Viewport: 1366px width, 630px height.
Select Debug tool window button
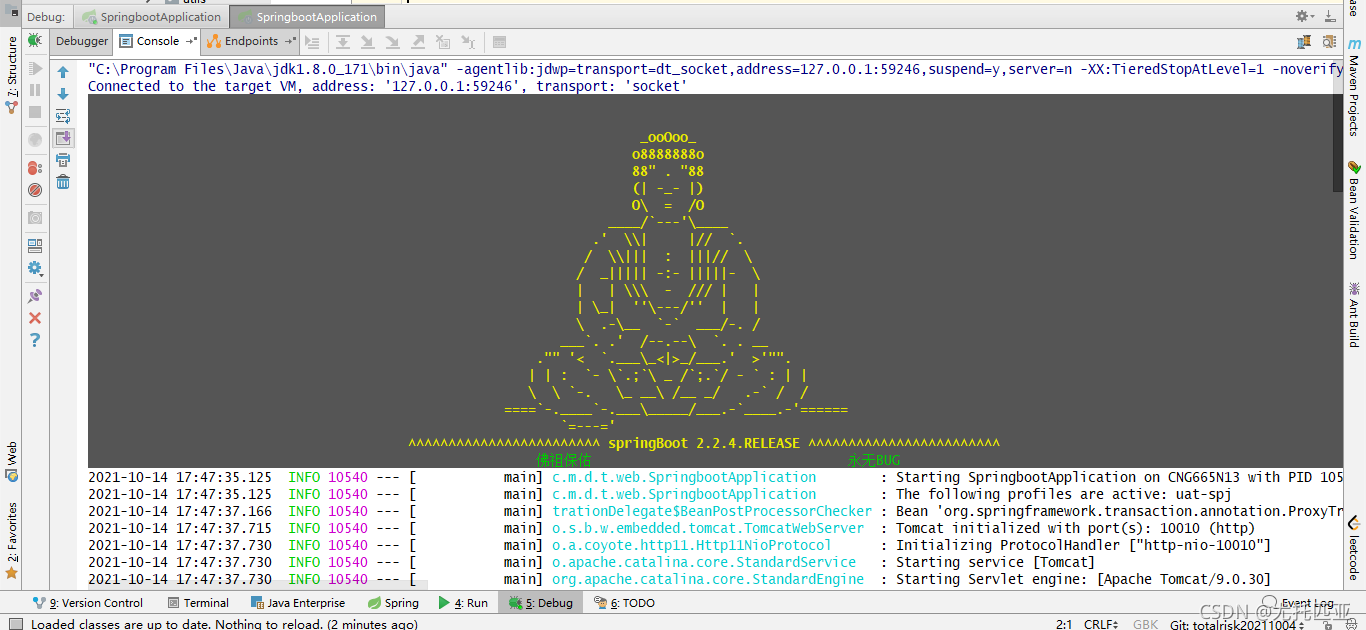[541, 603]
